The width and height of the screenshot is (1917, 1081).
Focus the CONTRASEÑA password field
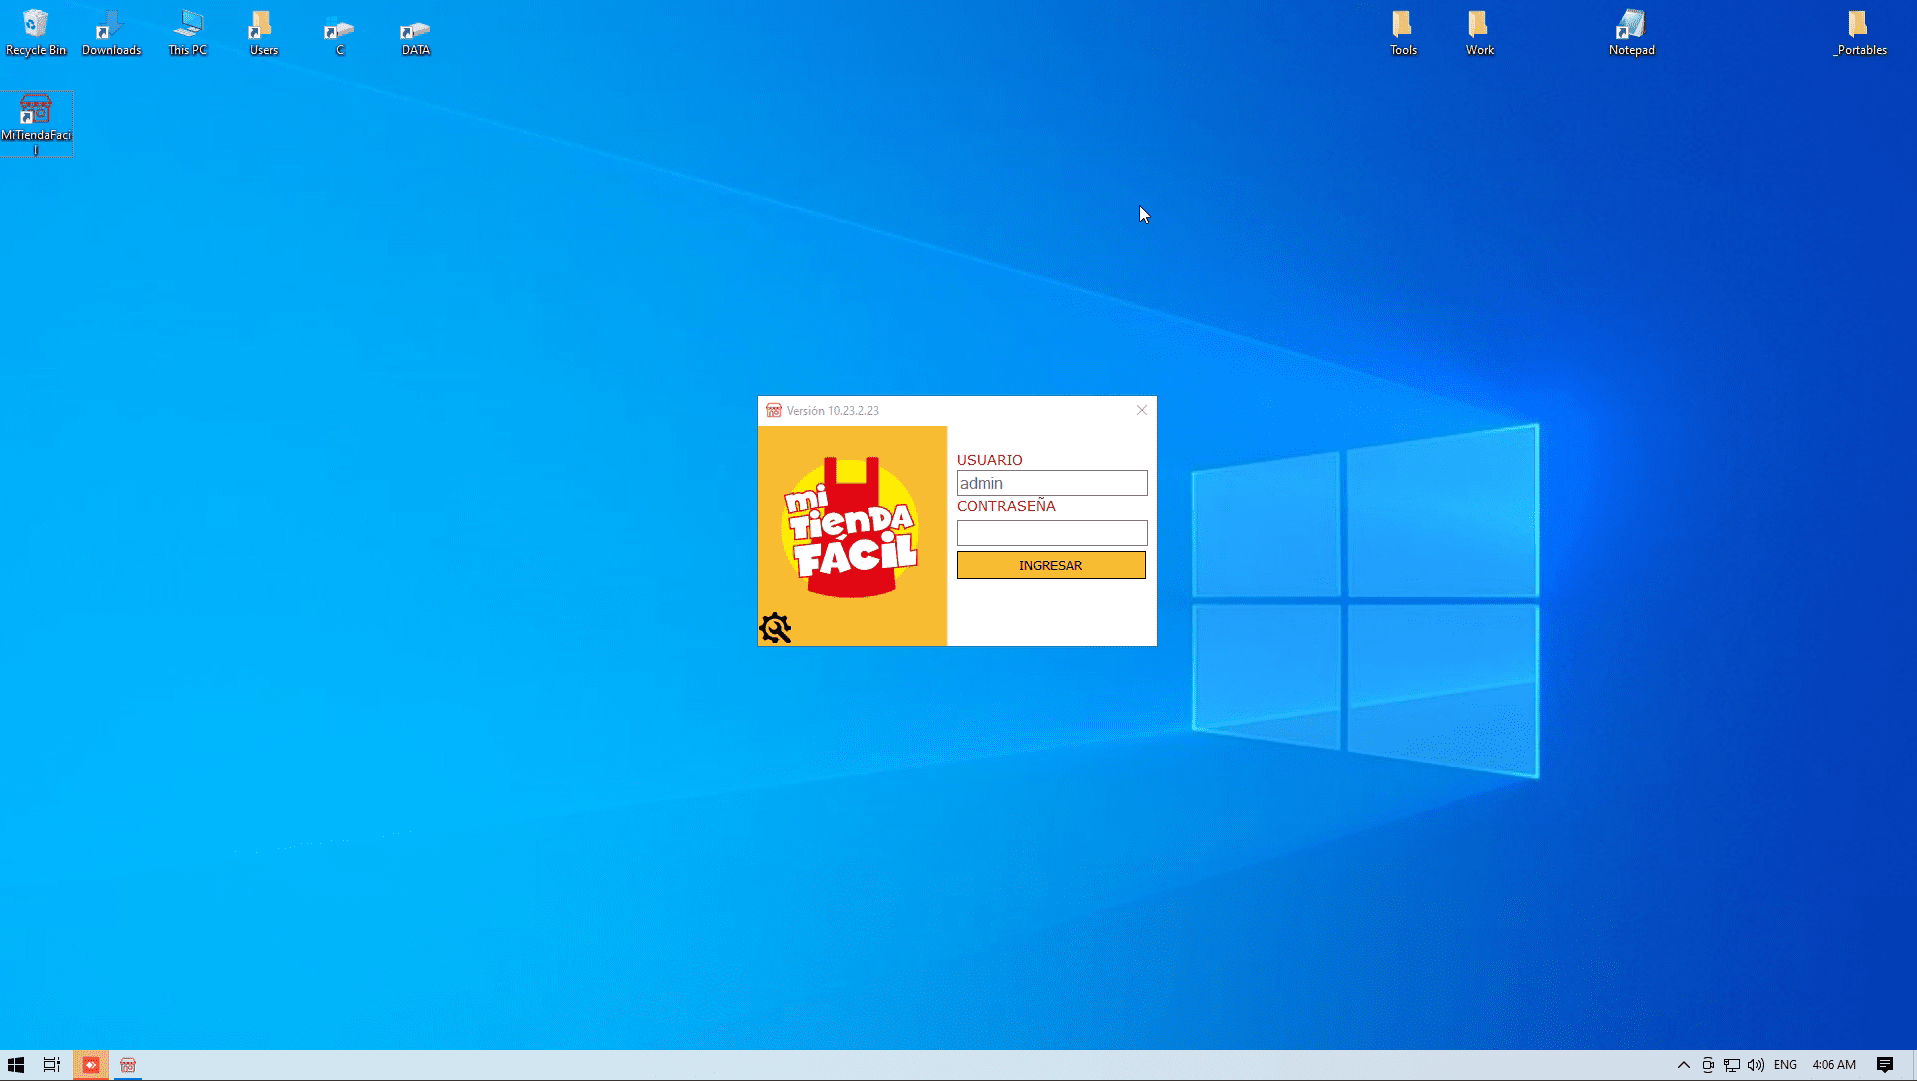click(x=1051, y=533)
